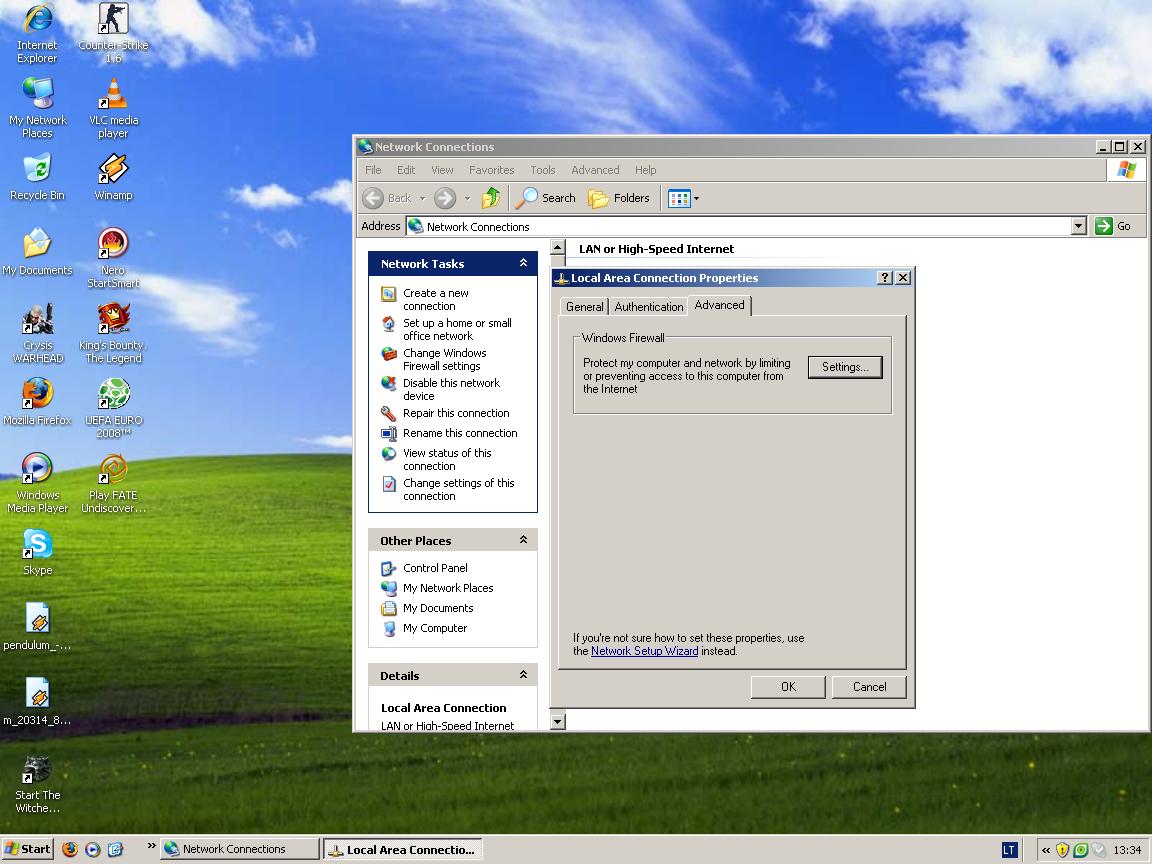Click the Go button beside Address bar

[1113, 226]
